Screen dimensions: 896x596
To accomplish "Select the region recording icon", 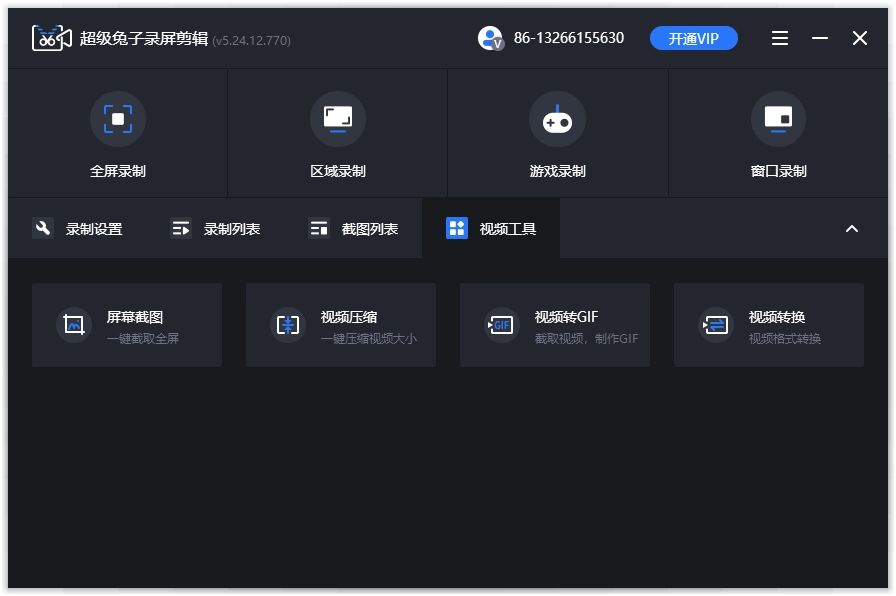I will tap(338, 119).
